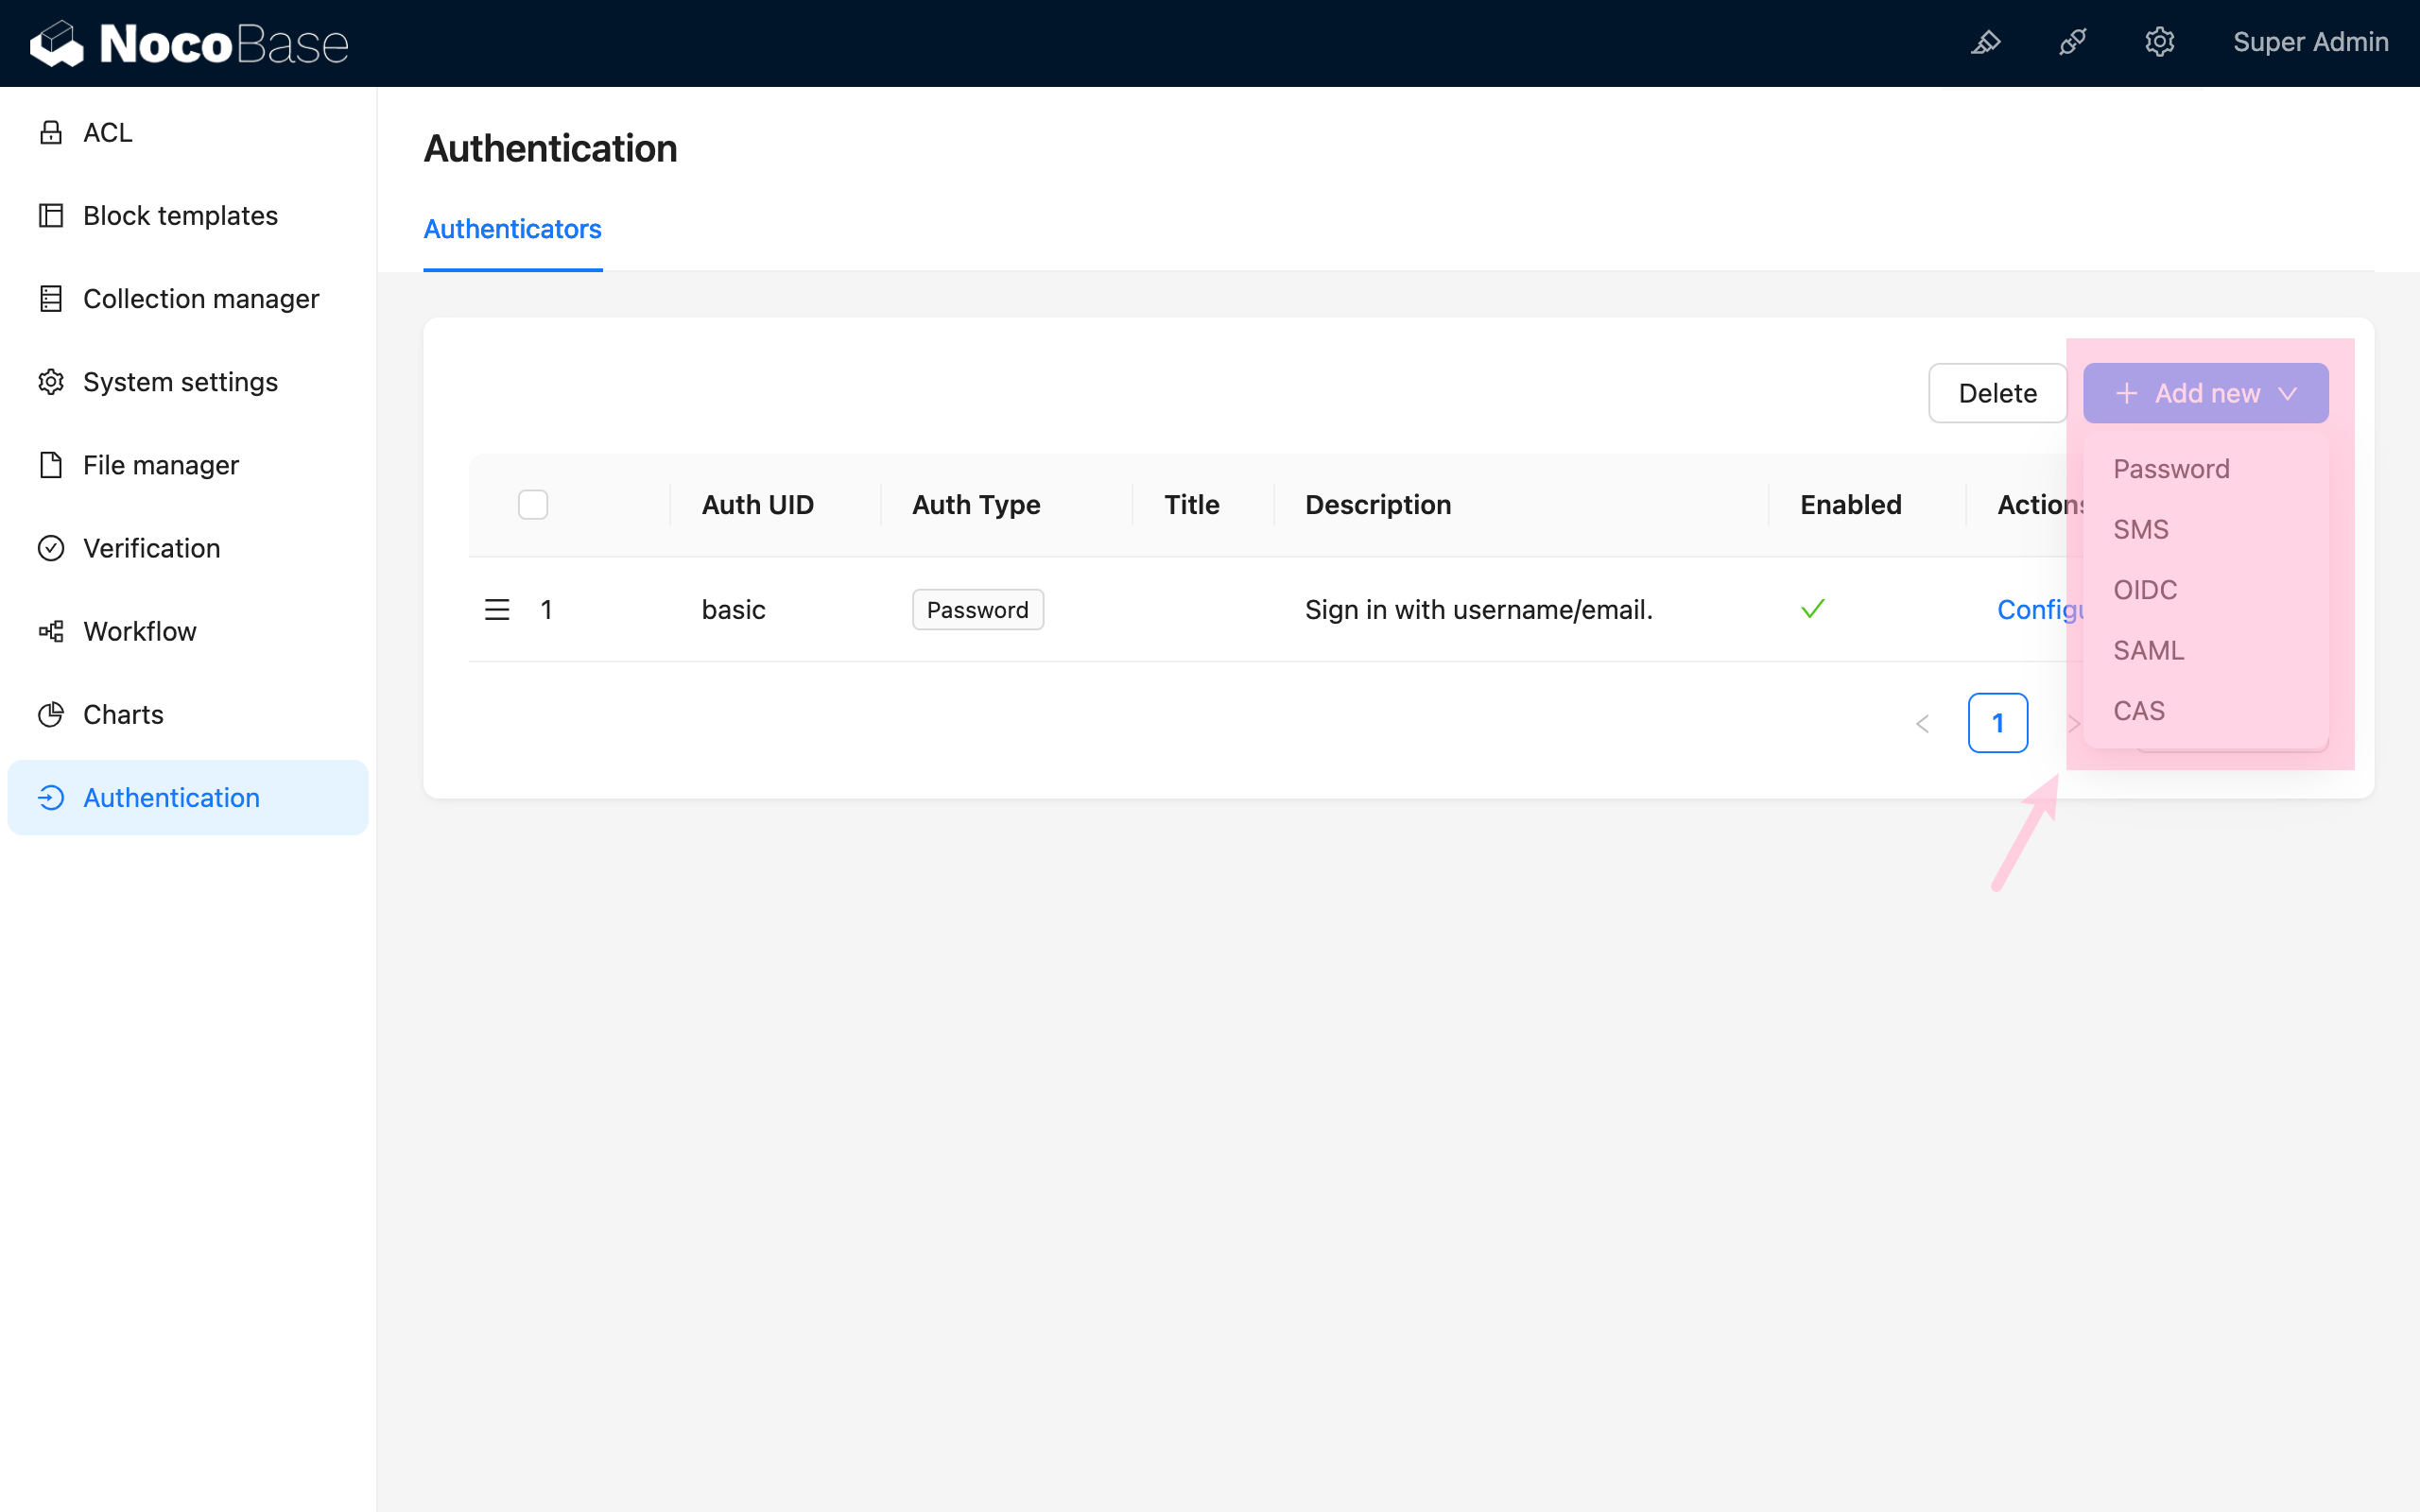The image size is (2420, 1512).
Task: Toggle the select-all checkbox in the table header
Action: [533, 505]
